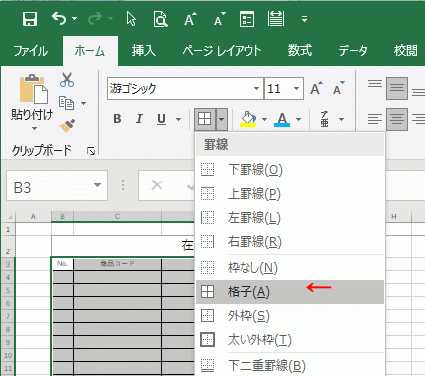Expand the font color arrow

click(299, 119)
